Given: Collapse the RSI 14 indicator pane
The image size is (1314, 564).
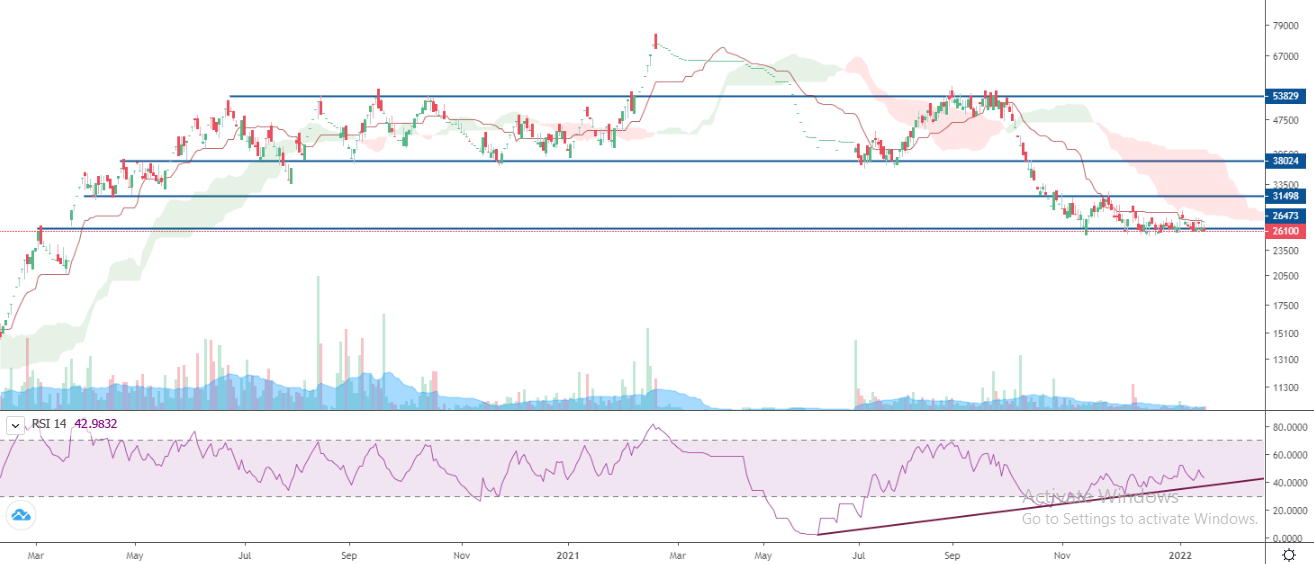Looking at the screenshot, I should pos(14,424).
